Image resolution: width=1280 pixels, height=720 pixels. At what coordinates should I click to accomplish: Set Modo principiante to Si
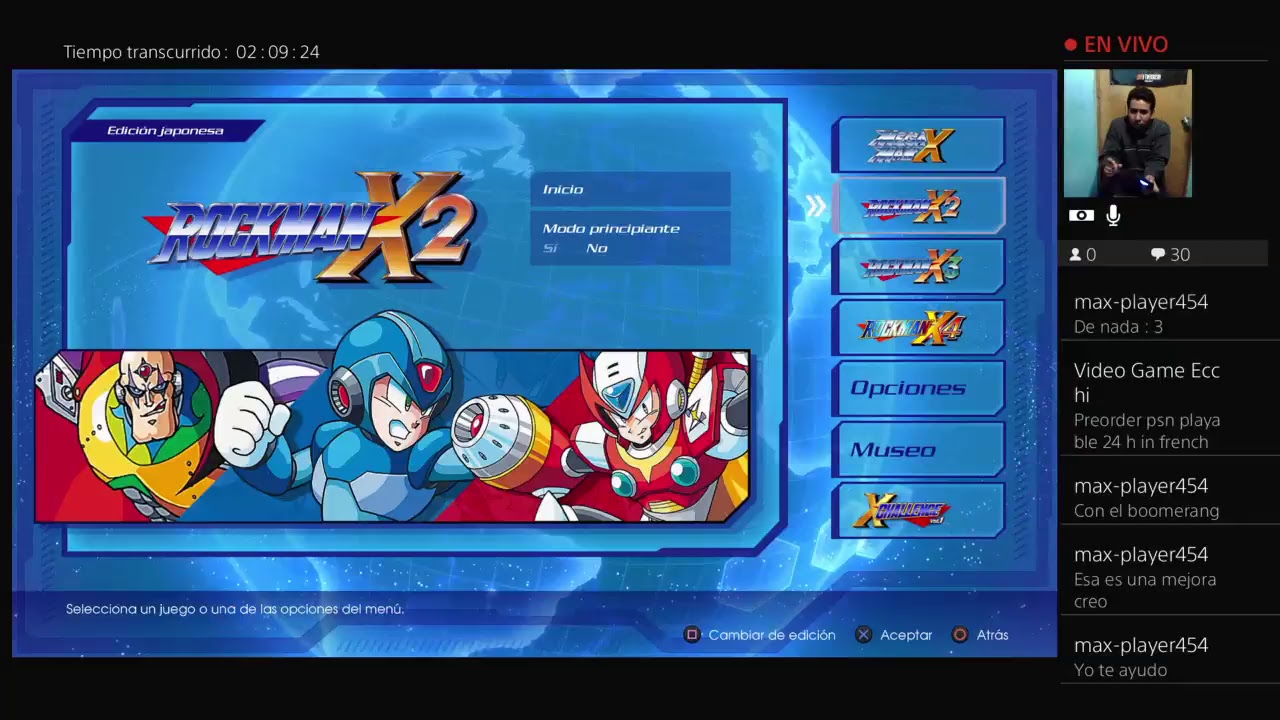(x=550, y=248)
